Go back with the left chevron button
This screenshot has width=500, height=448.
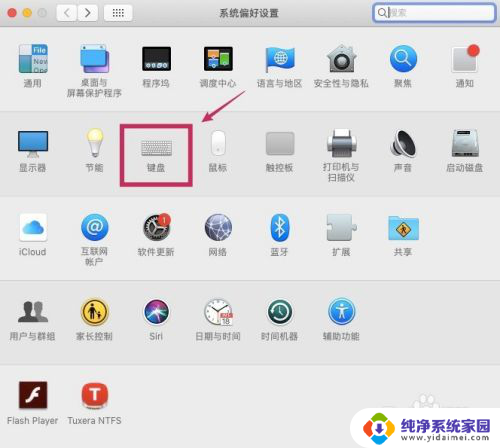[67, 13]
